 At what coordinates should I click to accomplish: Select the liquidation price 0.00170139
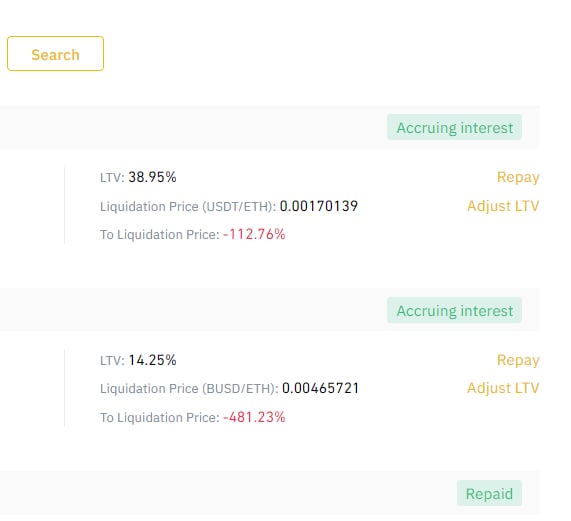click(319, 206)
